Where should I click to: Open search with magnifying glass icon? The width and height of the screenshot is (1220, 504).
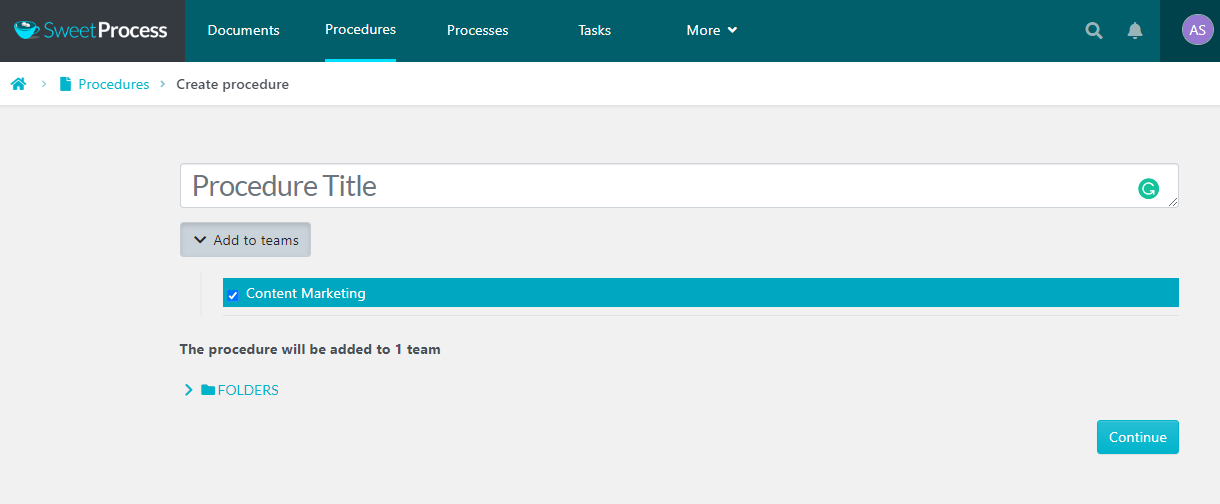1094,31
